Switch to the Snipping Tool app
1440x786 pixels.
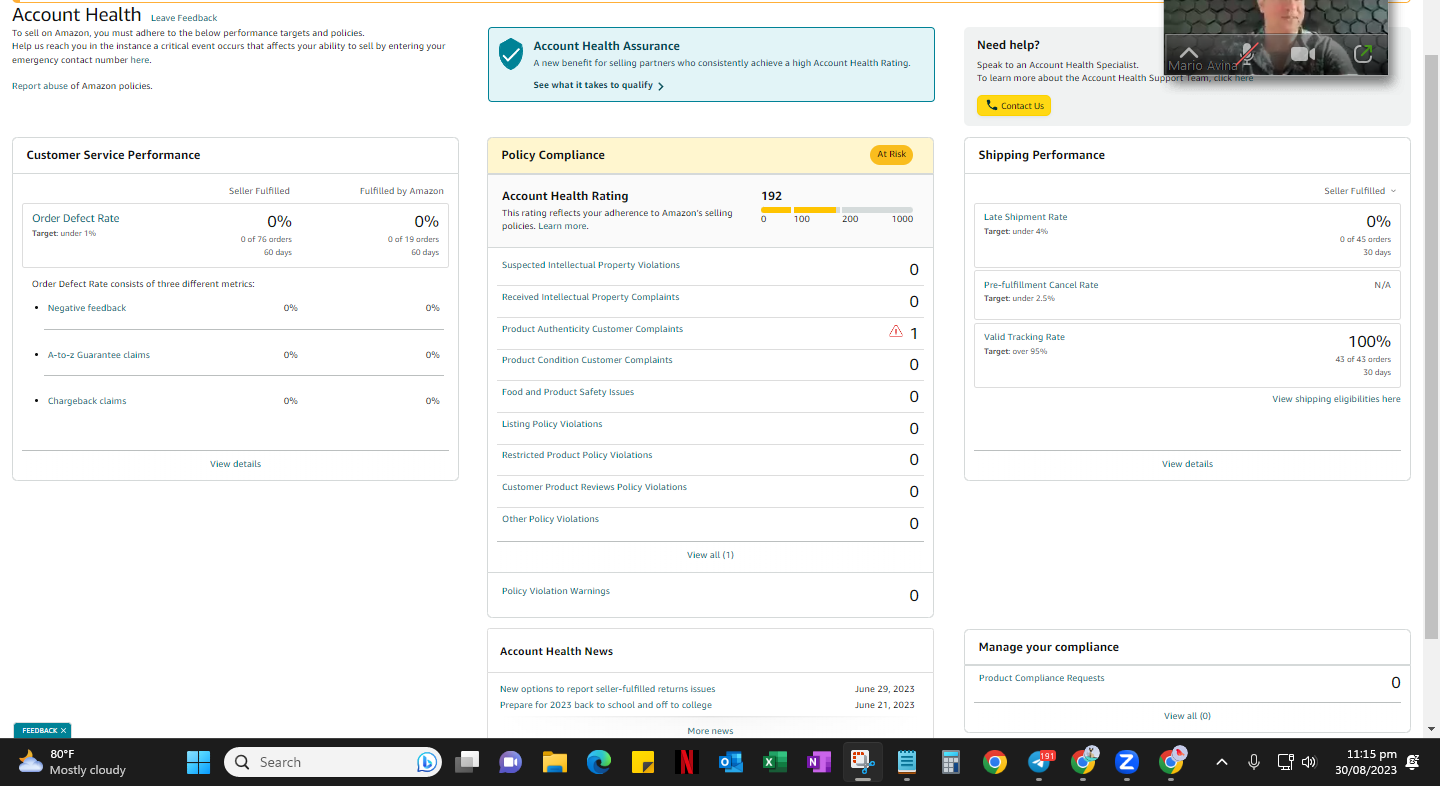point(862,762)
